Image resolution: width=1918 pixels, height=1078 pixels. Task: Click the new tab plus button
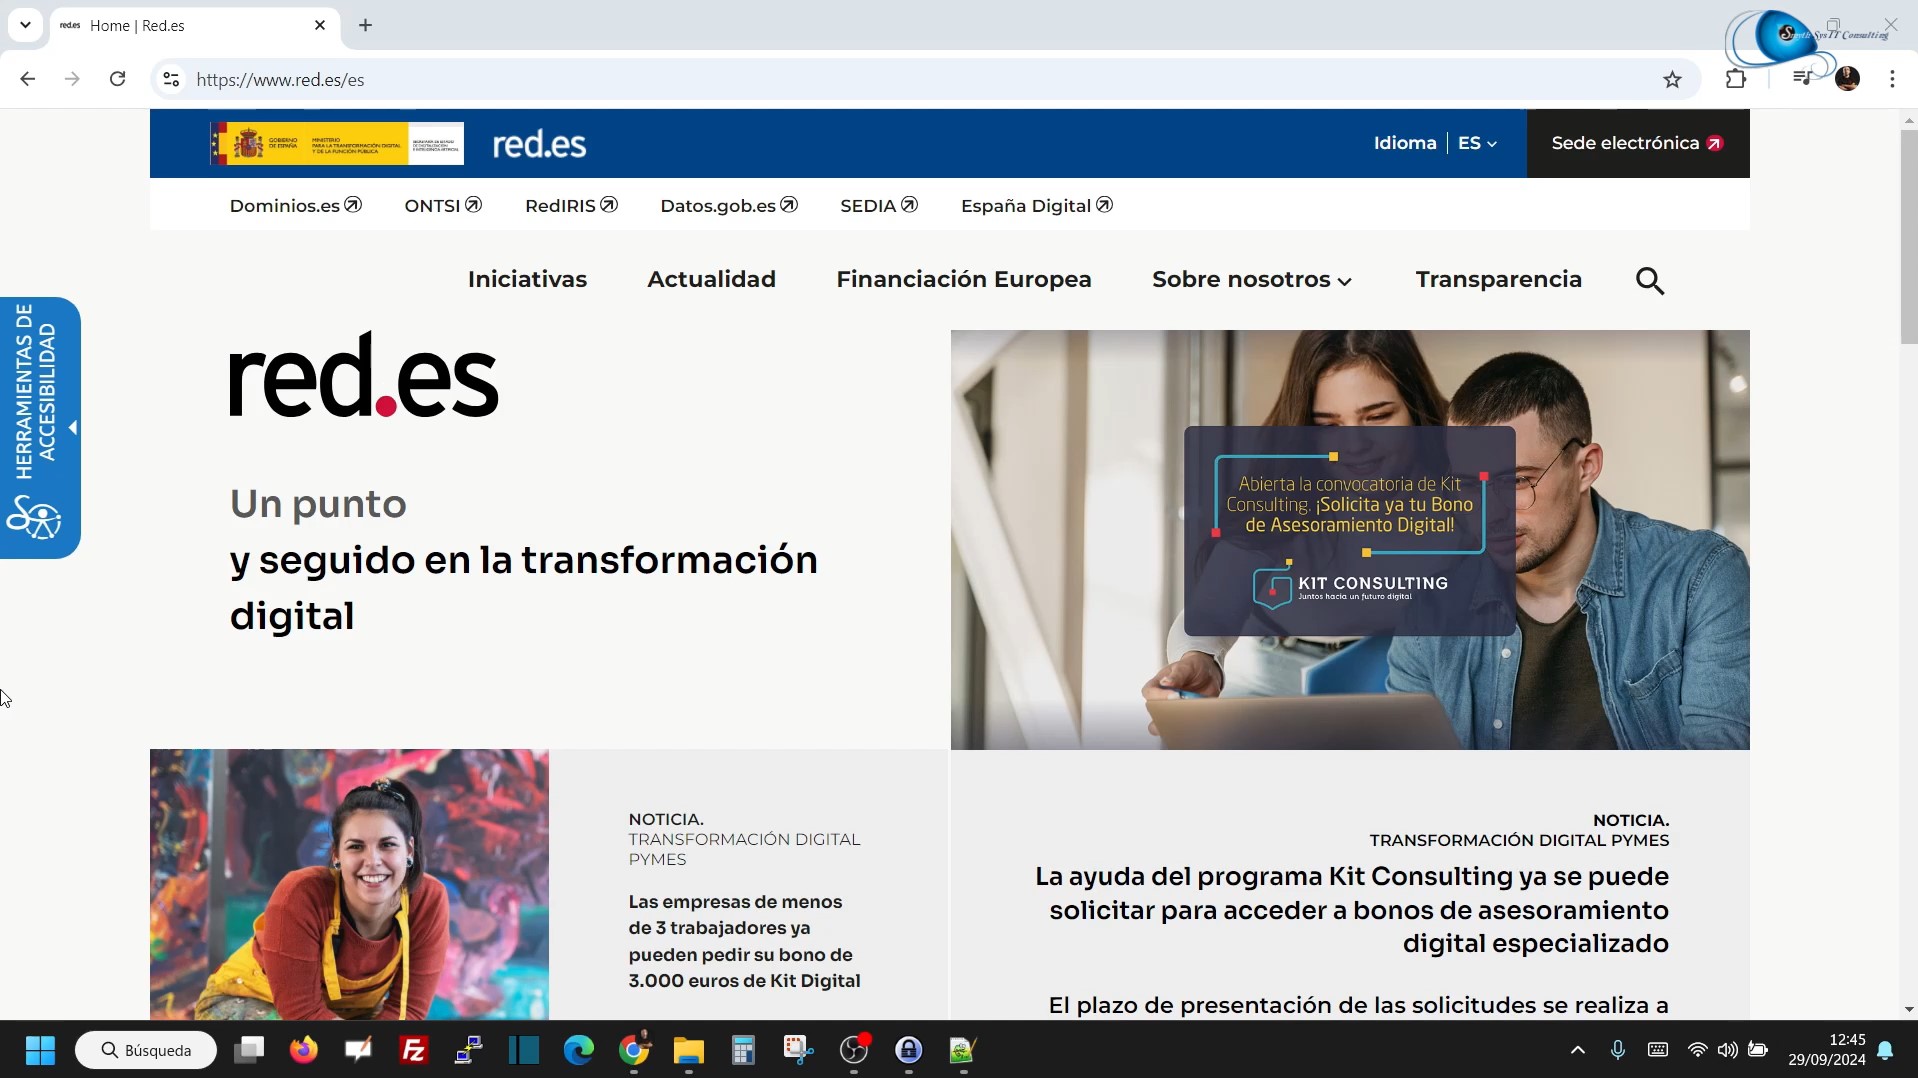click(366, 26)
